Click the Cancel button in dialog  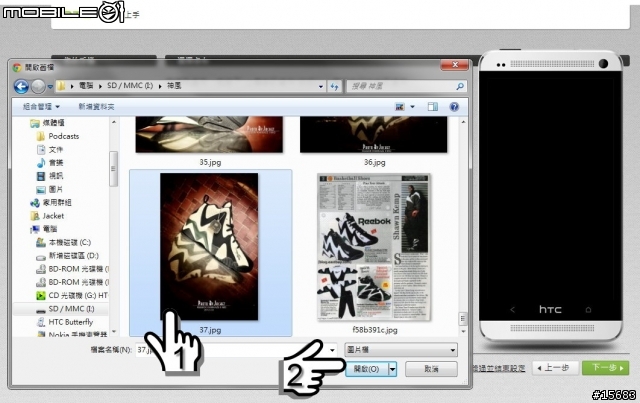(x=431, y=369)
